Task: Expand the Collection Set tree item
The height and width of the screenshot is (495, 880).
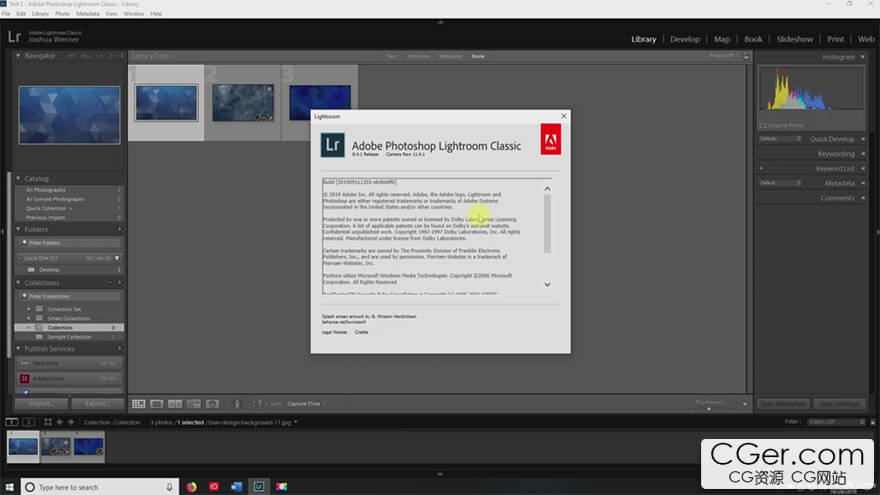Action: (x=29, y=309)
